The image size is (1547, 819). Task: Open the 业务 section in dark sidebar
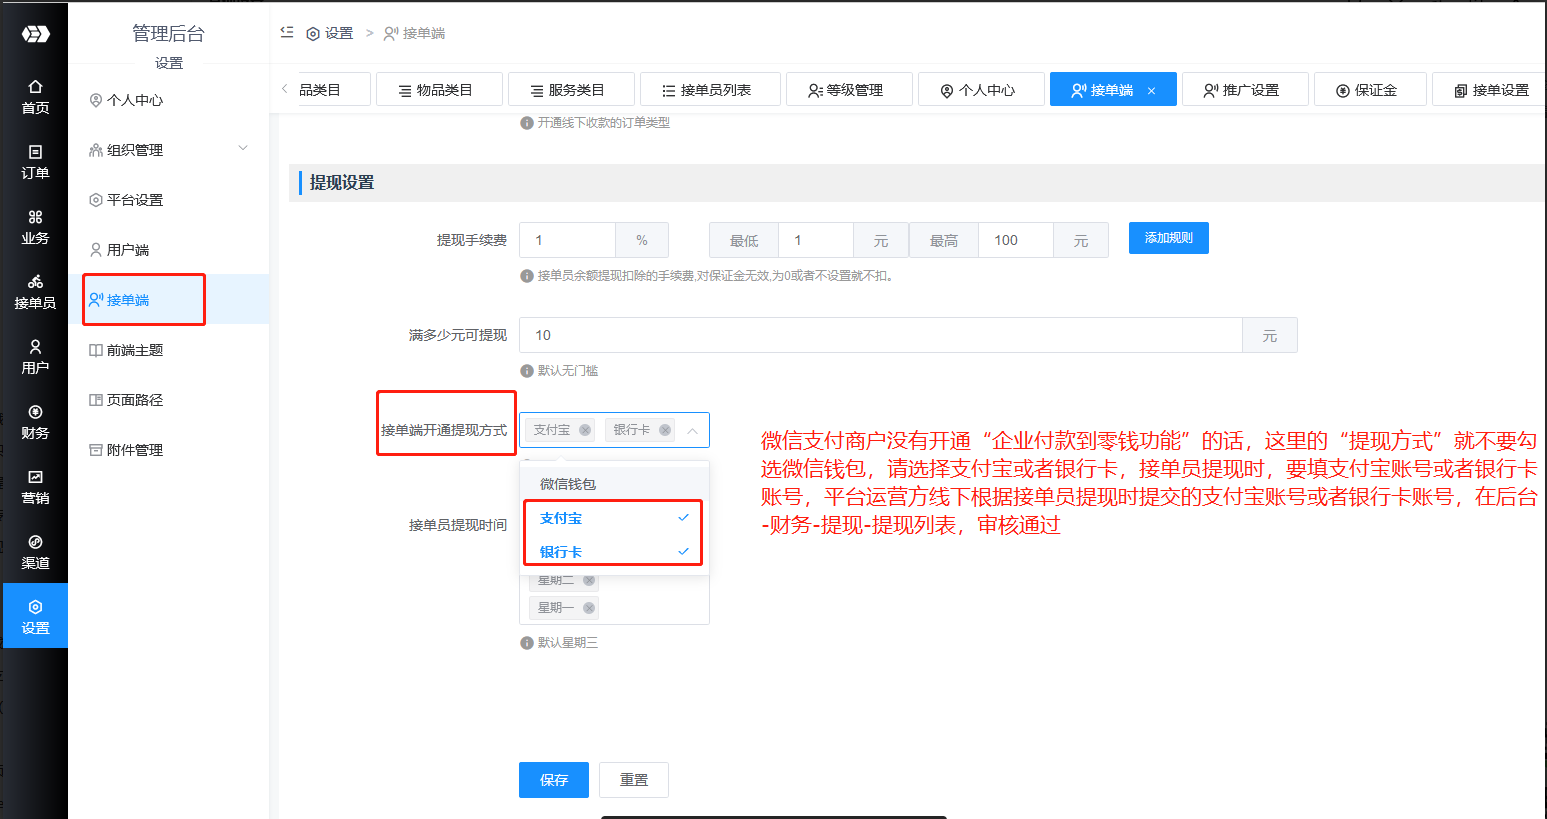click(x=35, y=227)
